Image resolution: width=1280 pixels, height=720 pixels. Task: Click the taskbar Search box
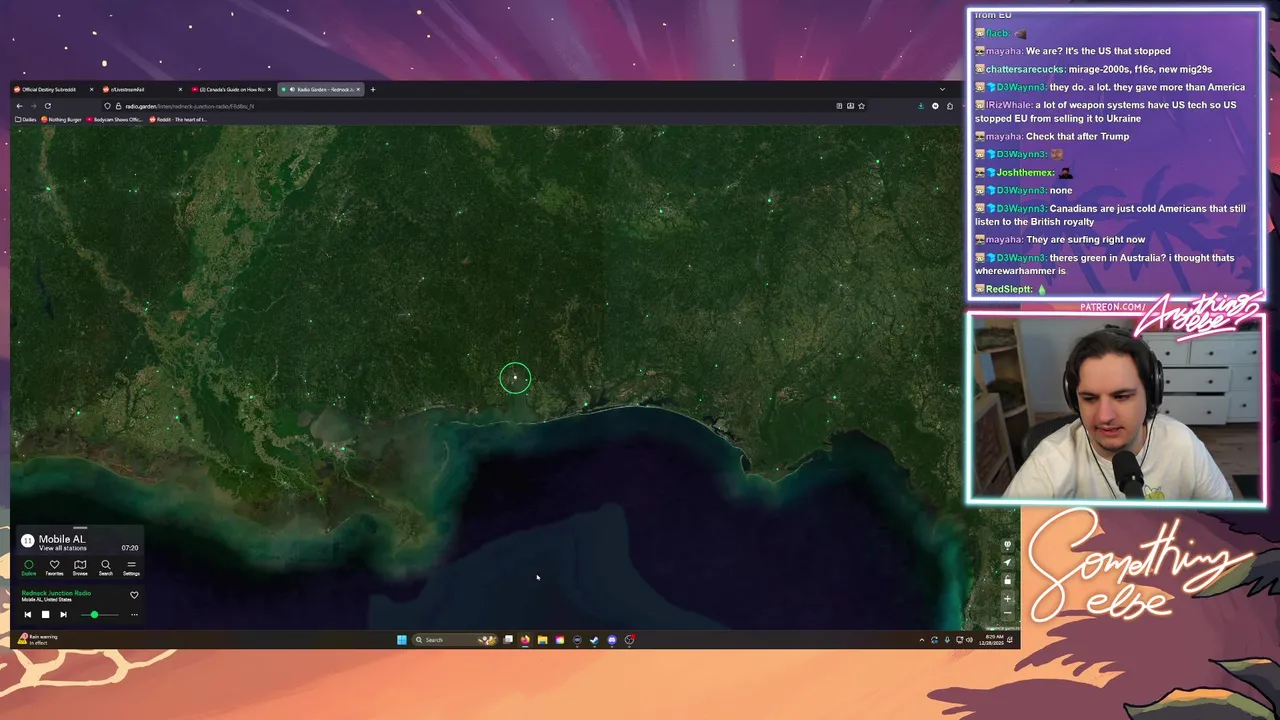click(454, 640)
